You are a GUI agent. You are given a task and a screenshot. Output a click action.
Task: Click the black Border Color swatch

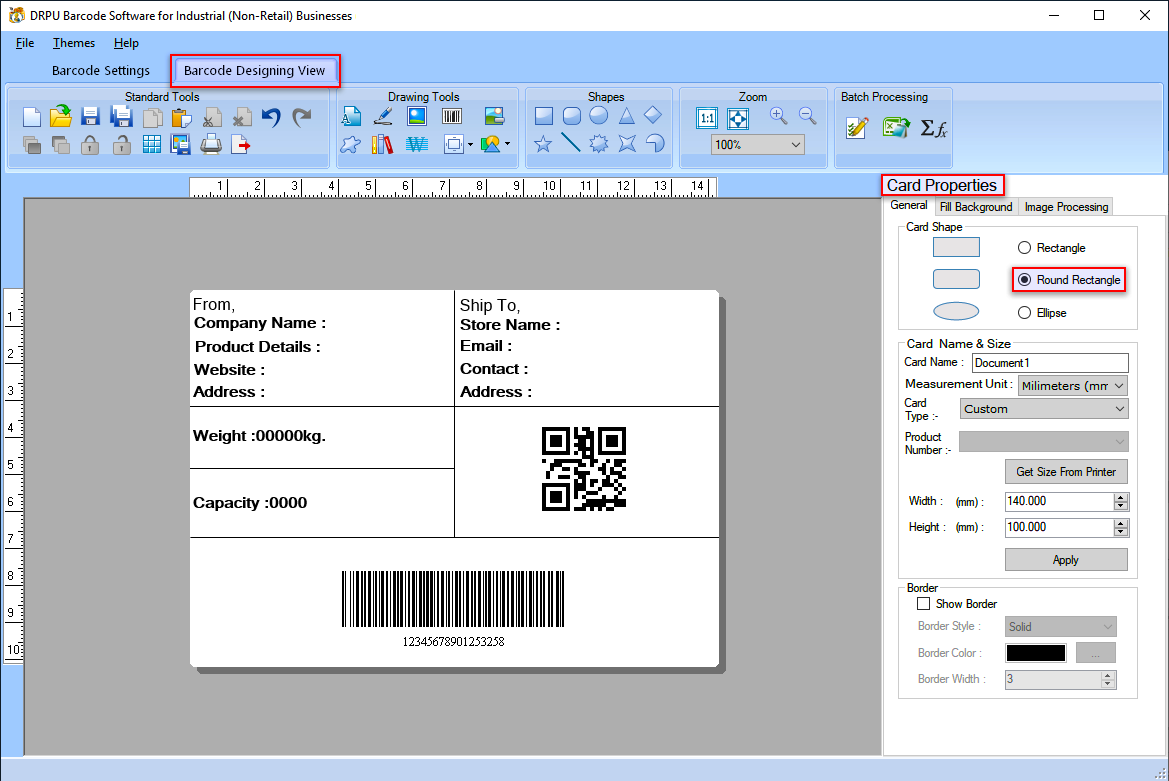[1036, 653]
